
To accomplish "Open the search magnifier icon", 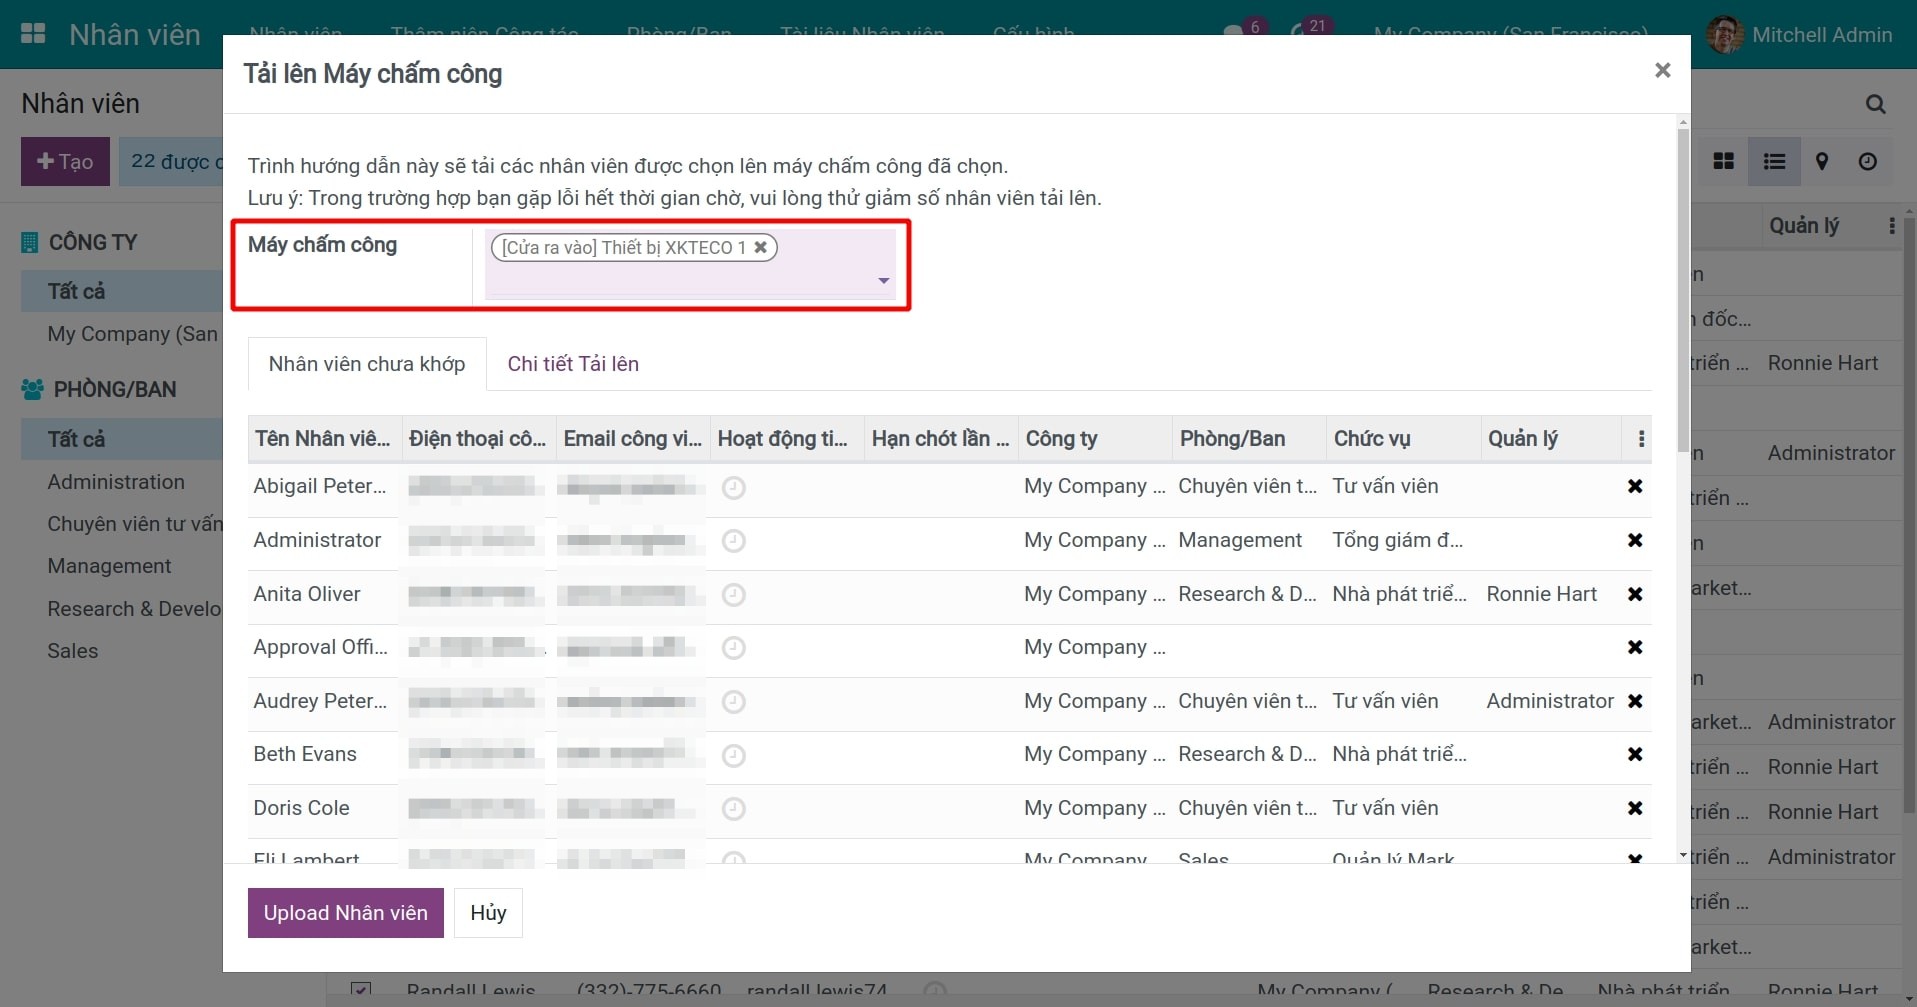I will tap(1875, 104).
